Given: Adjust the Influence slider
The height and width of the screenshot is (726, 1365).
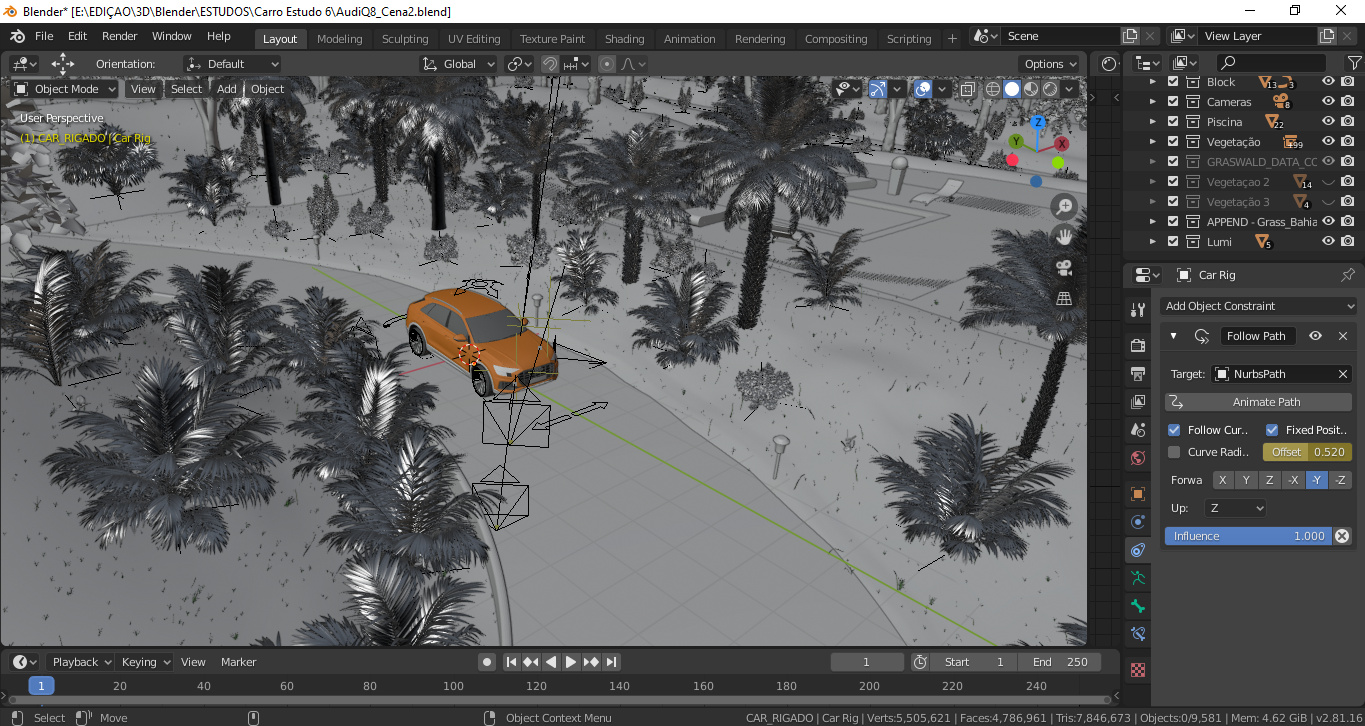Looking at the screenshot, I should point(1248,536).
